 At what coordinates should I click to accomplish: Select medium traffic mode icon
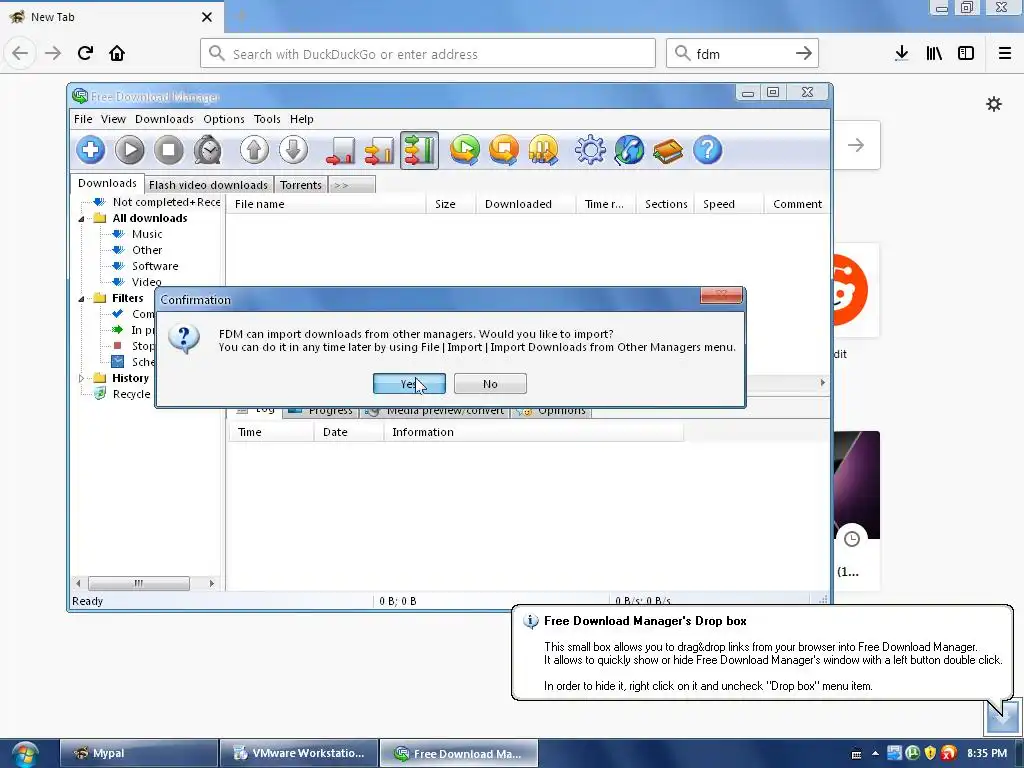379,150
